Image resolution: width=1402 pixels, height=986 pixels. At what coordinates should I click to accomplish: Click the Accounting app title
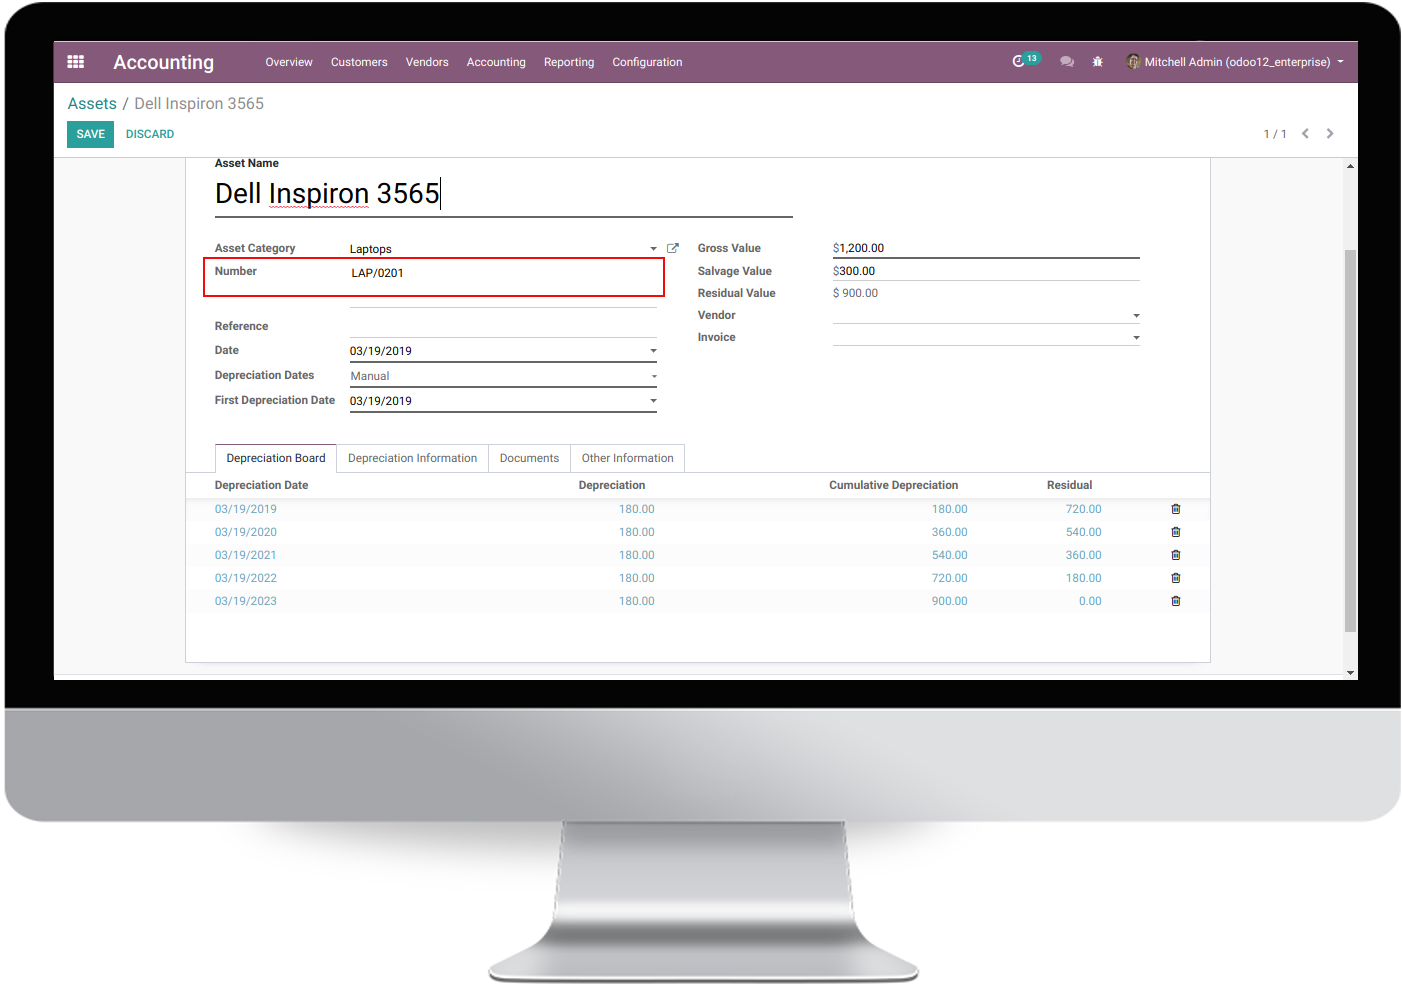click(164, 62)
